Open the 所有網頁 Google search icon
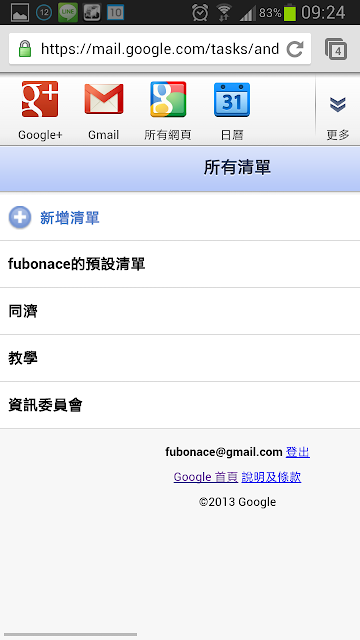 coord(168,99)
